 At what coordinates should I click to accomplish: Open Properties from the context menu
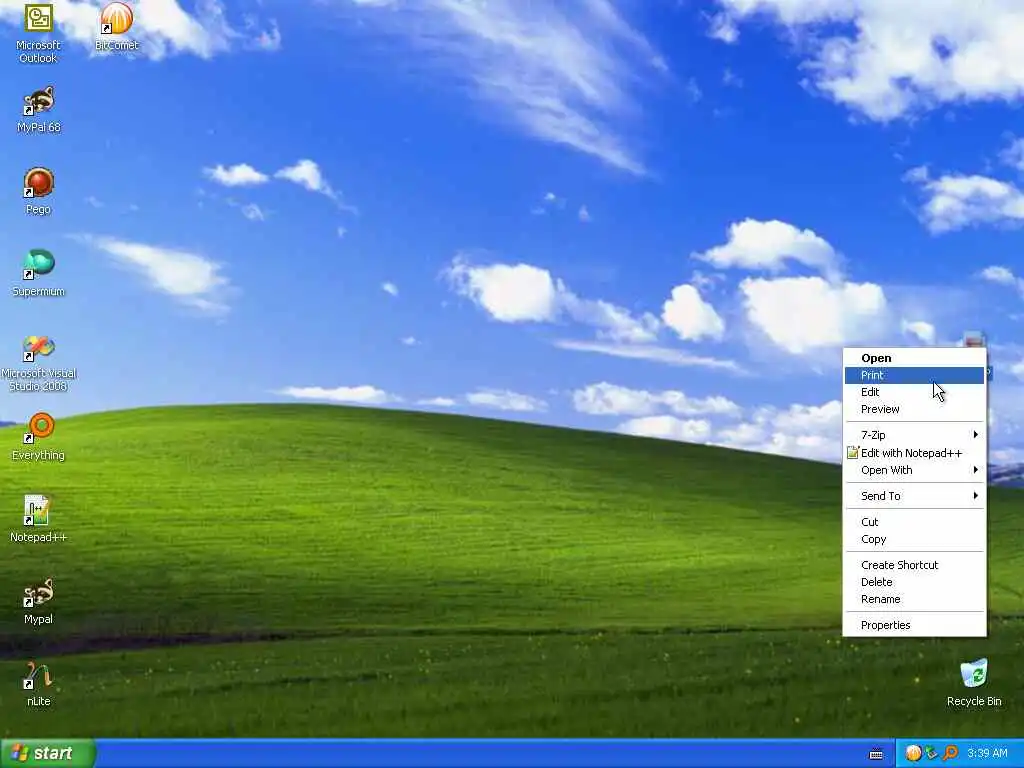(914, 625)
